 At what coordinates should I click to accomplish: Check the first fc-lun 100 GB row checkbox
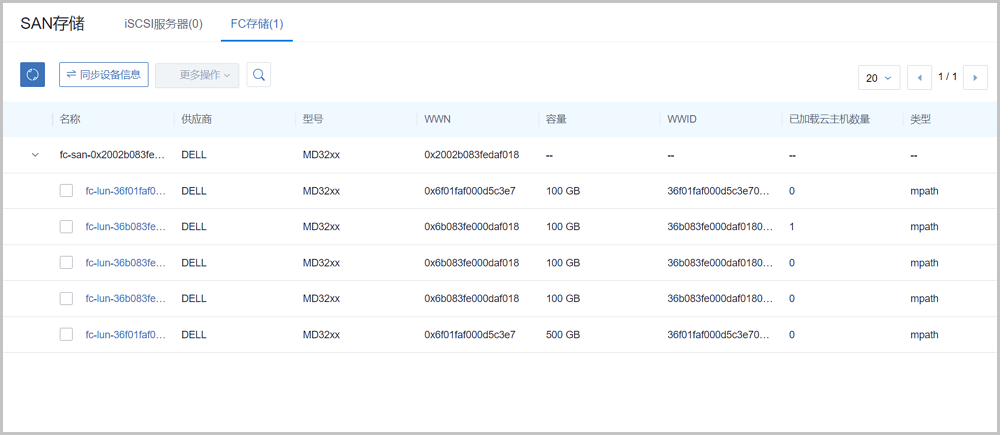(x=66, y=191)
